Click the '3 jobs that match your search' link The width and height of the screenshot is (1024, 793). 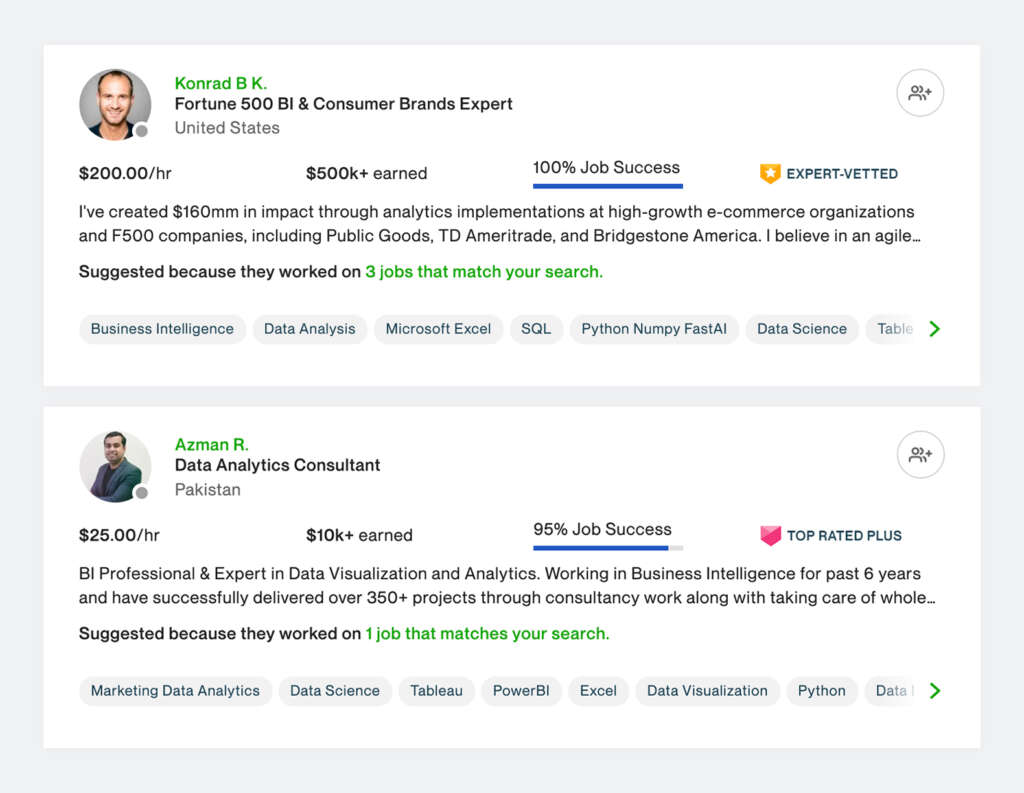tap(483, 271)
